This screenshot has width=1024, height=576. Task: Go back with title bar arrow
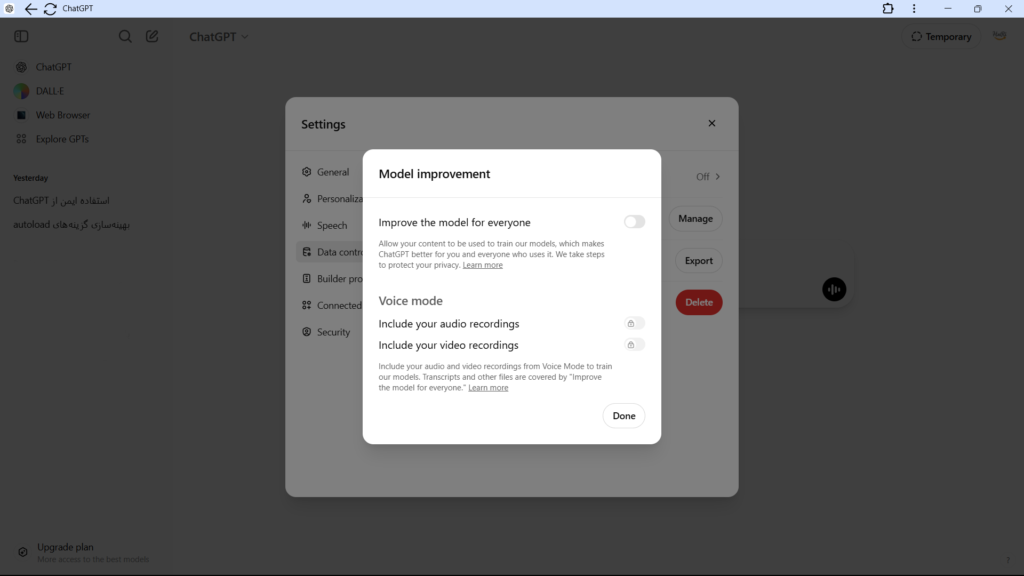31,9
